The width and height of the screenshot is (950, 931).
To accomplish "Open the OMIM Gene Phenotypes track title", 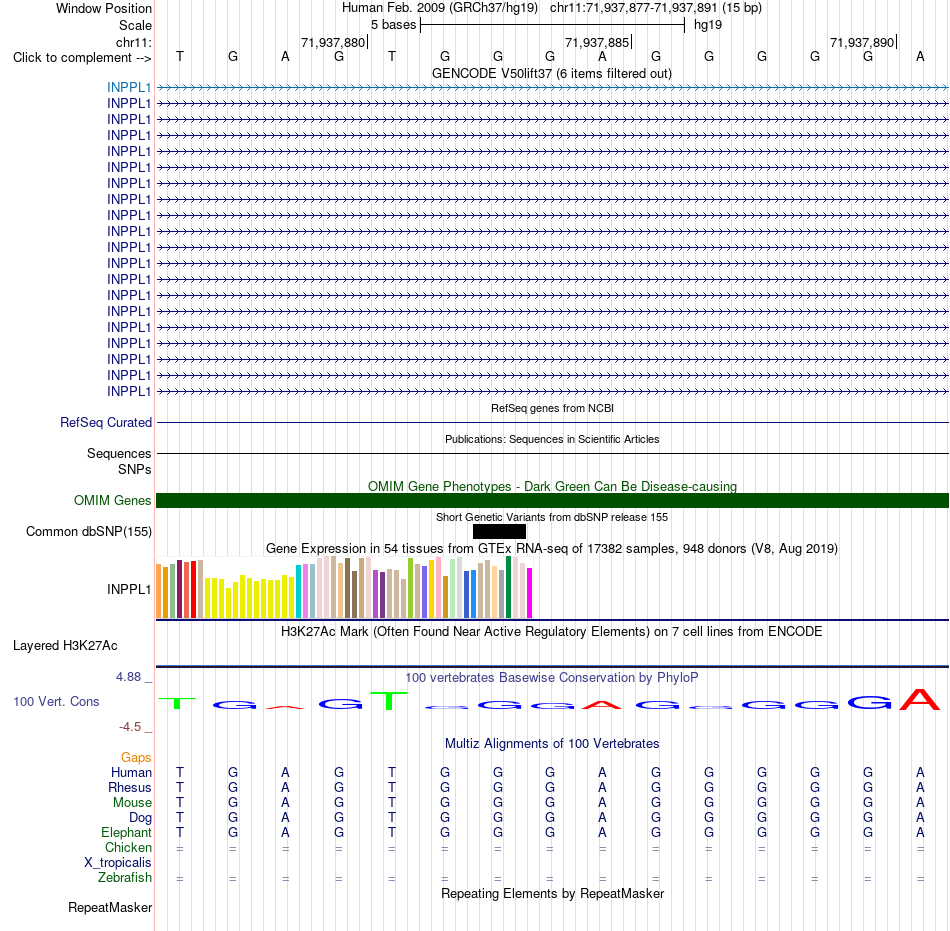I will [x=552, y=486].
